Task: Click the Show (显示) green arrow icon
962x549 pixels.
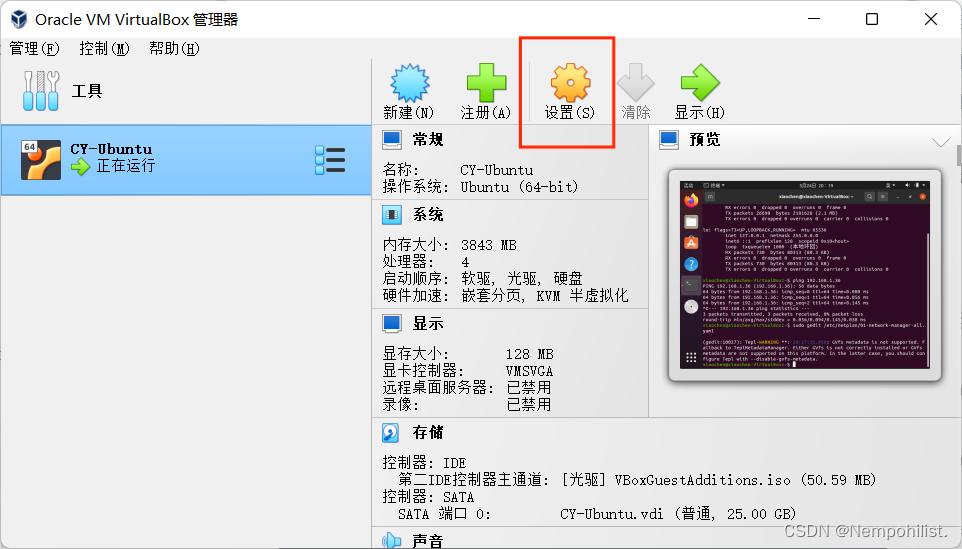Action: click(699, 83)
